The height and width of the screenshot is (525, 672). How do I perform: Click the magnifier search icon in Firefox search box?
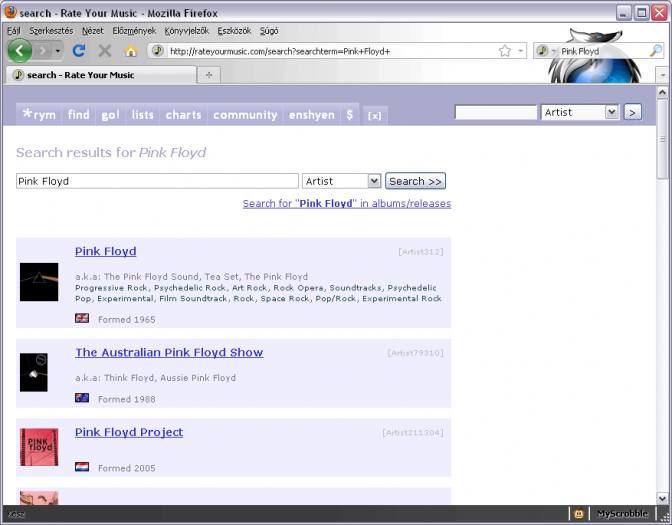656,51
